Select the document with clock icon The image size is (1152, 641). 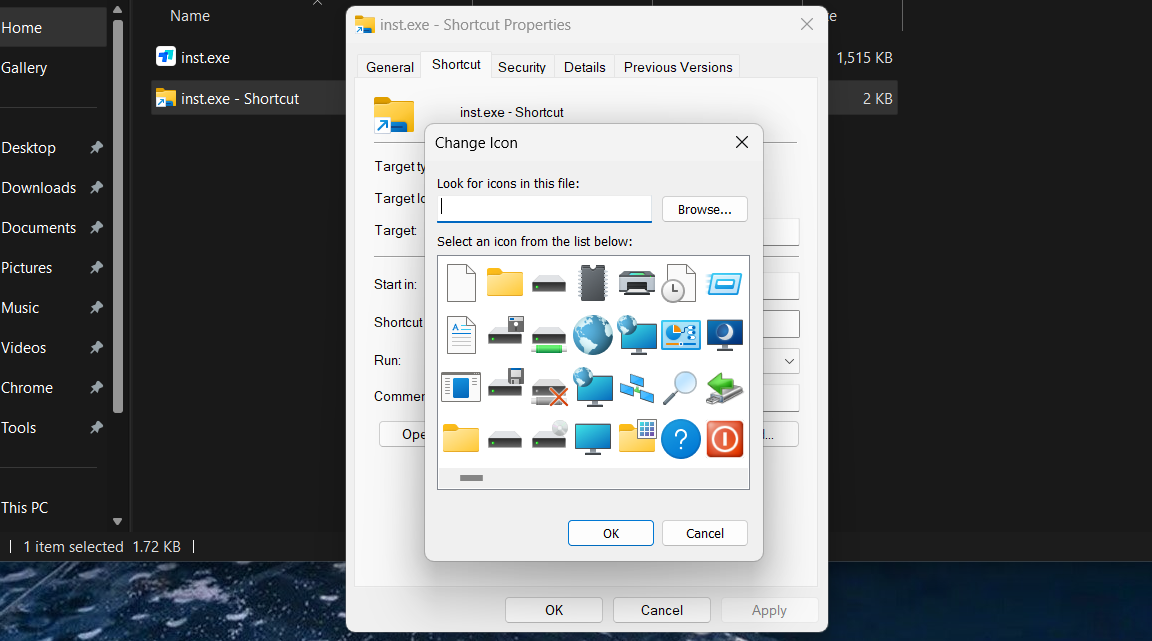coord(680,283)
